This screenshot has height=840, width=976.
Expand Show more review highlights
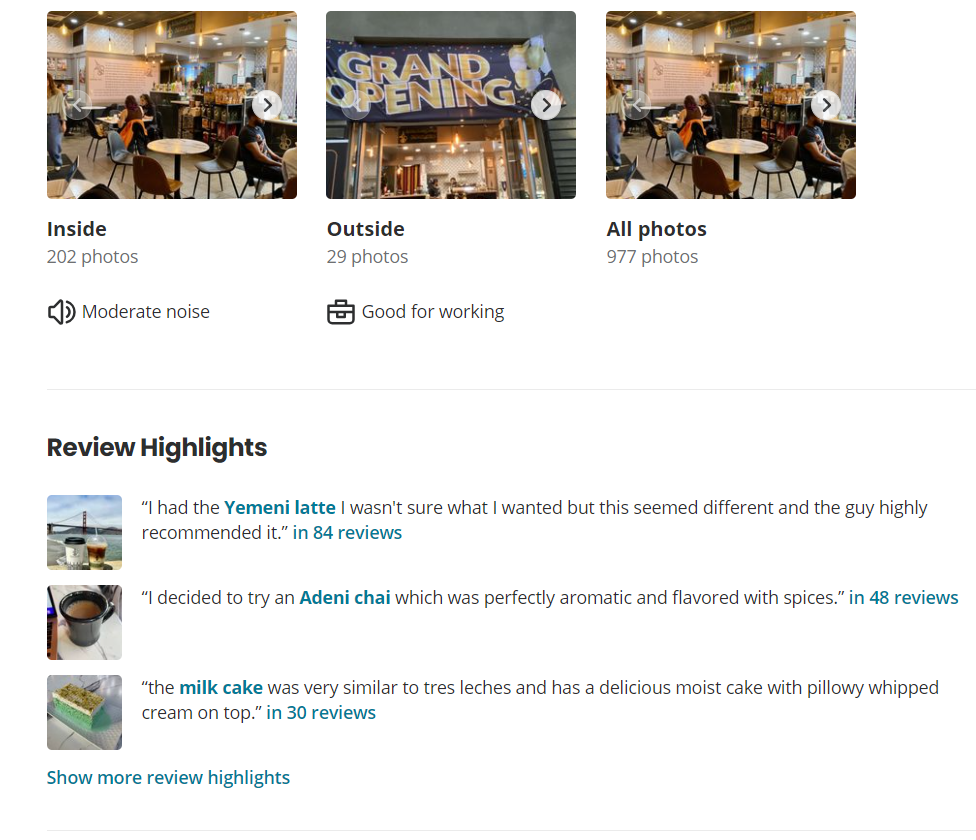pos(168,778)
